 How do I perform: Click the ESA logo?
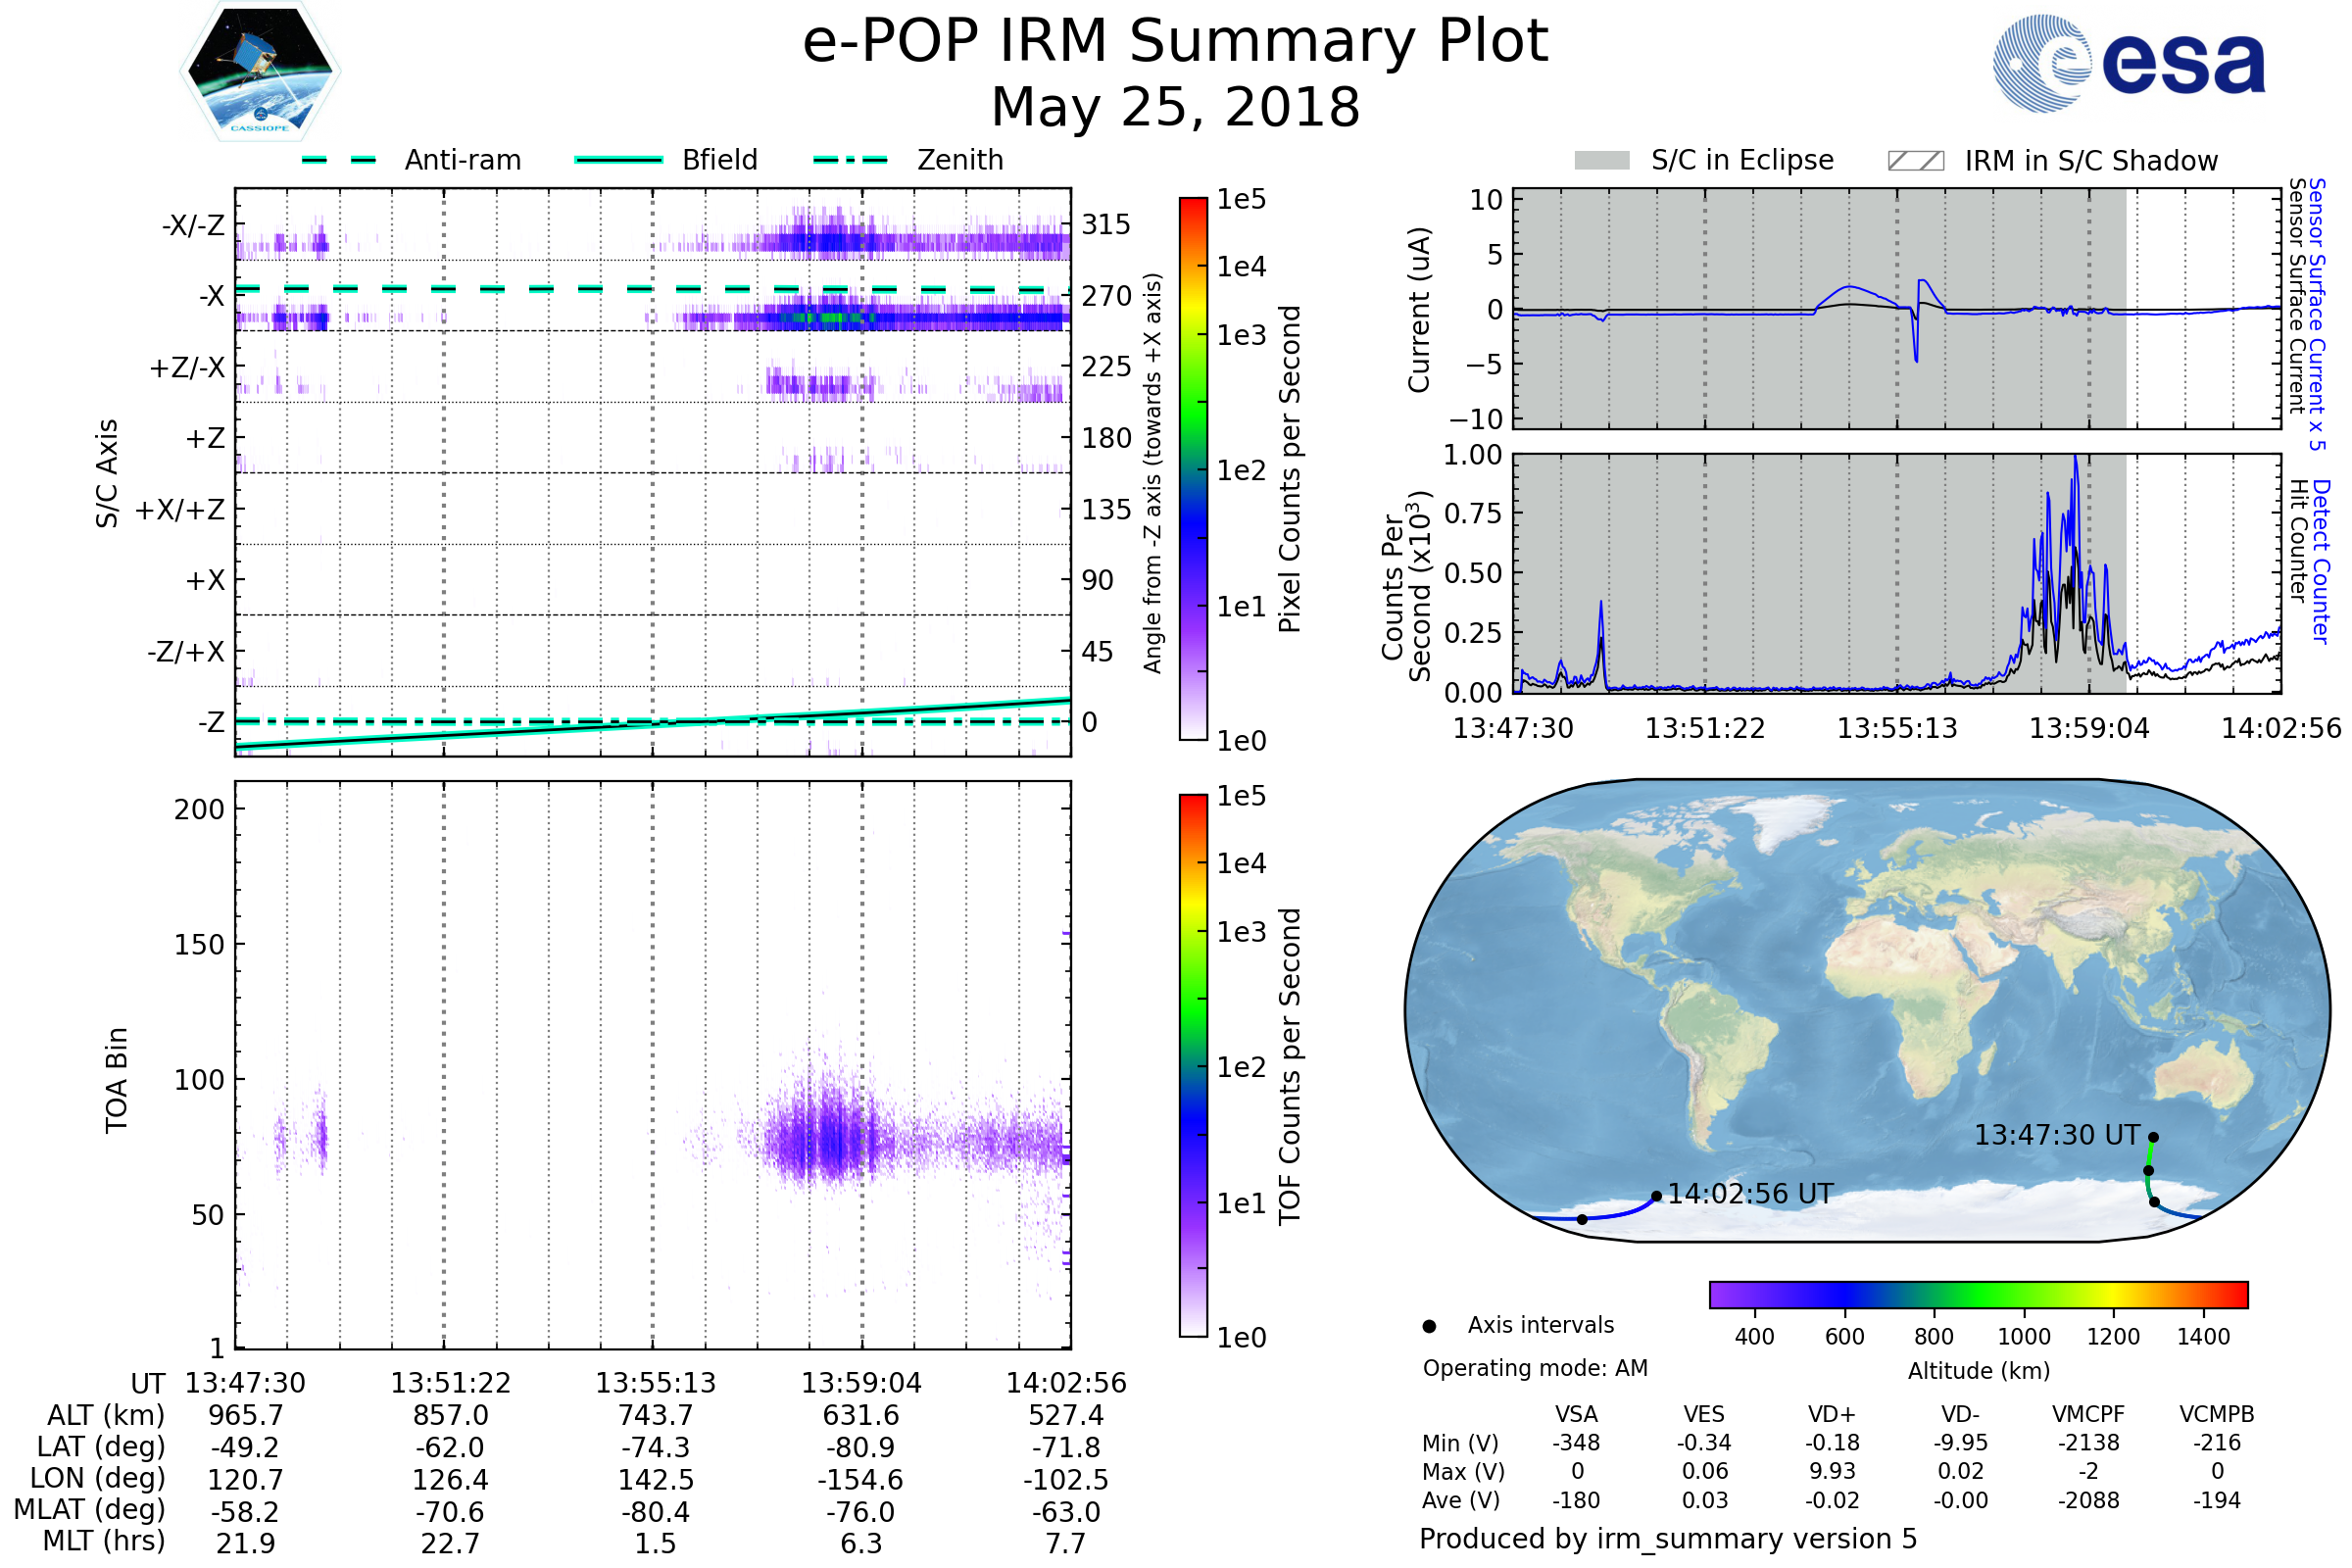click(x=2128, y=63)
